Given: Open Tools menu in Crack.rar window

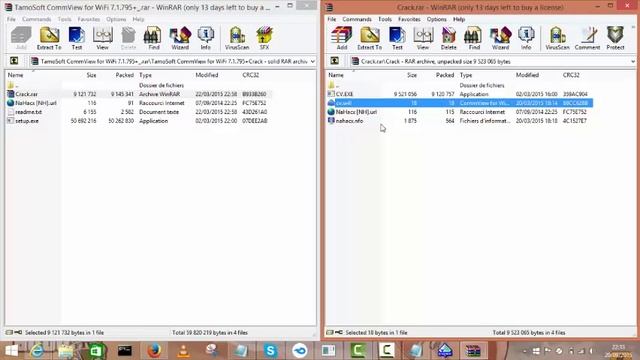Looking at the screenshot, I should pos(384,19).
